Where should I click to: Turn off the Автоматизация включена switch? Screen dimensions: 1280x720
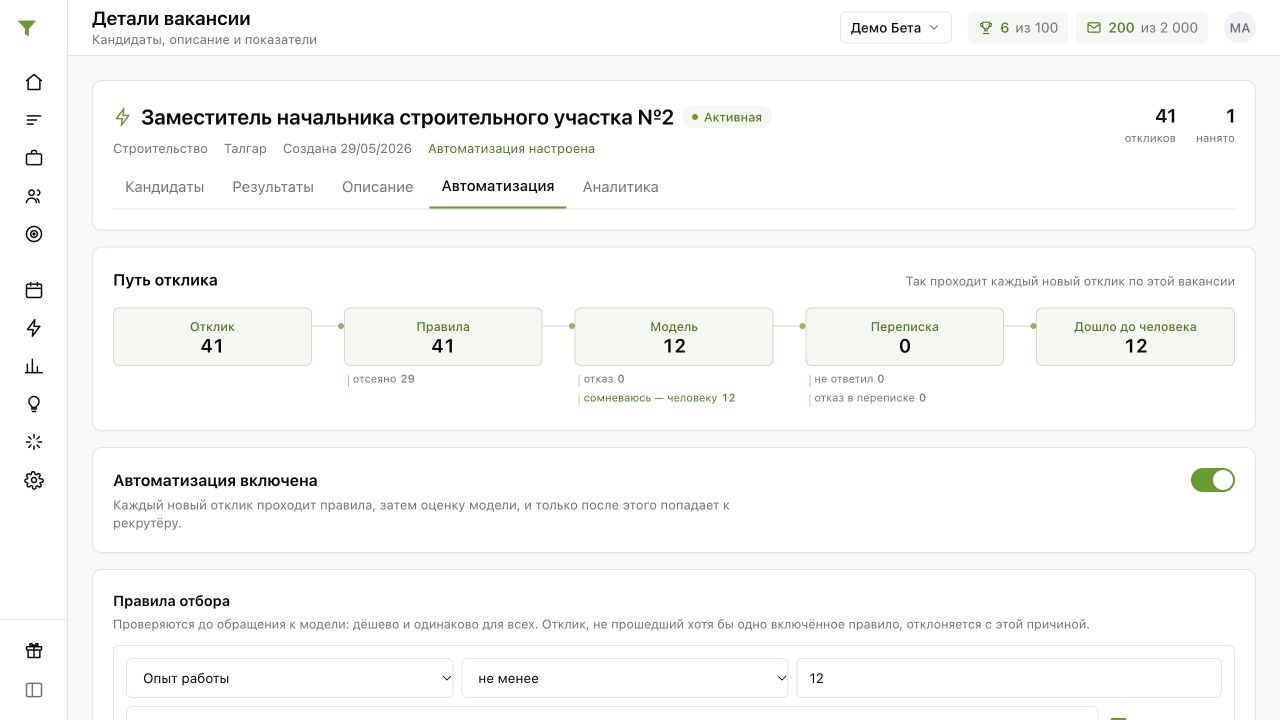(x=1213, y=480)
